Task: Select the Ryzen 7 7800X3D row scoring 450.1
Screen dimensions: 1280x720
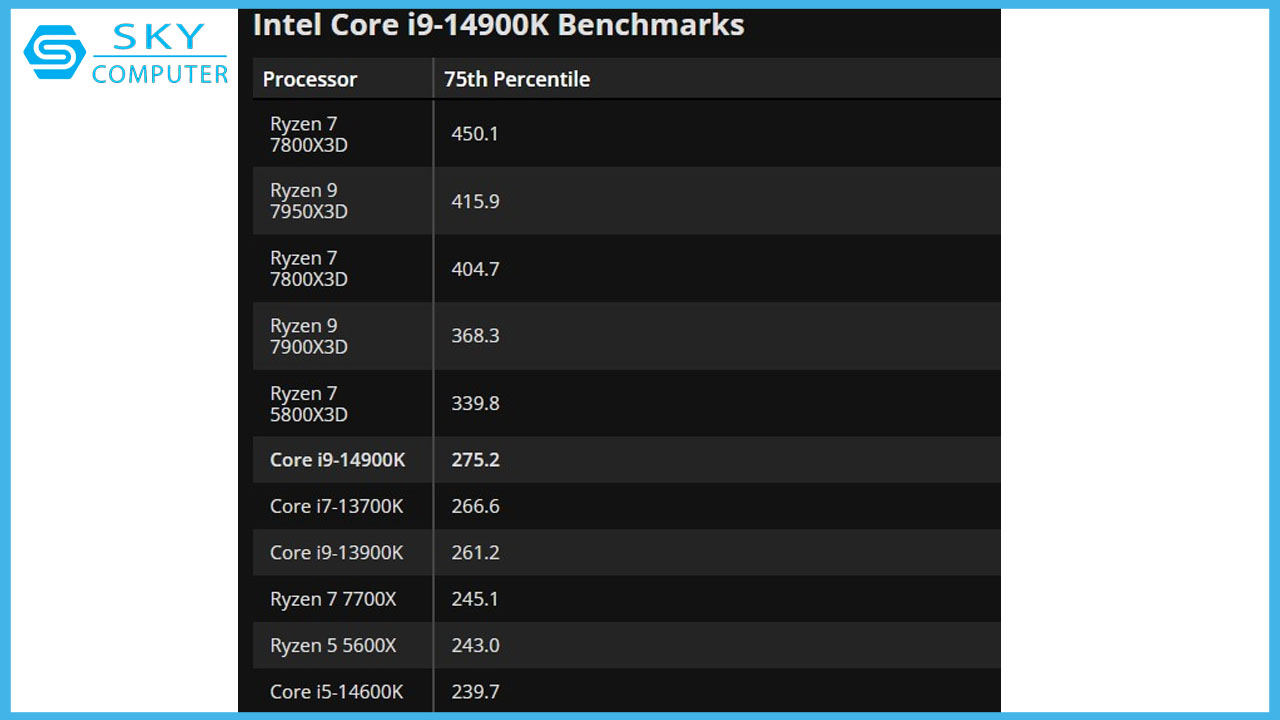Action: tap(626, 134)
